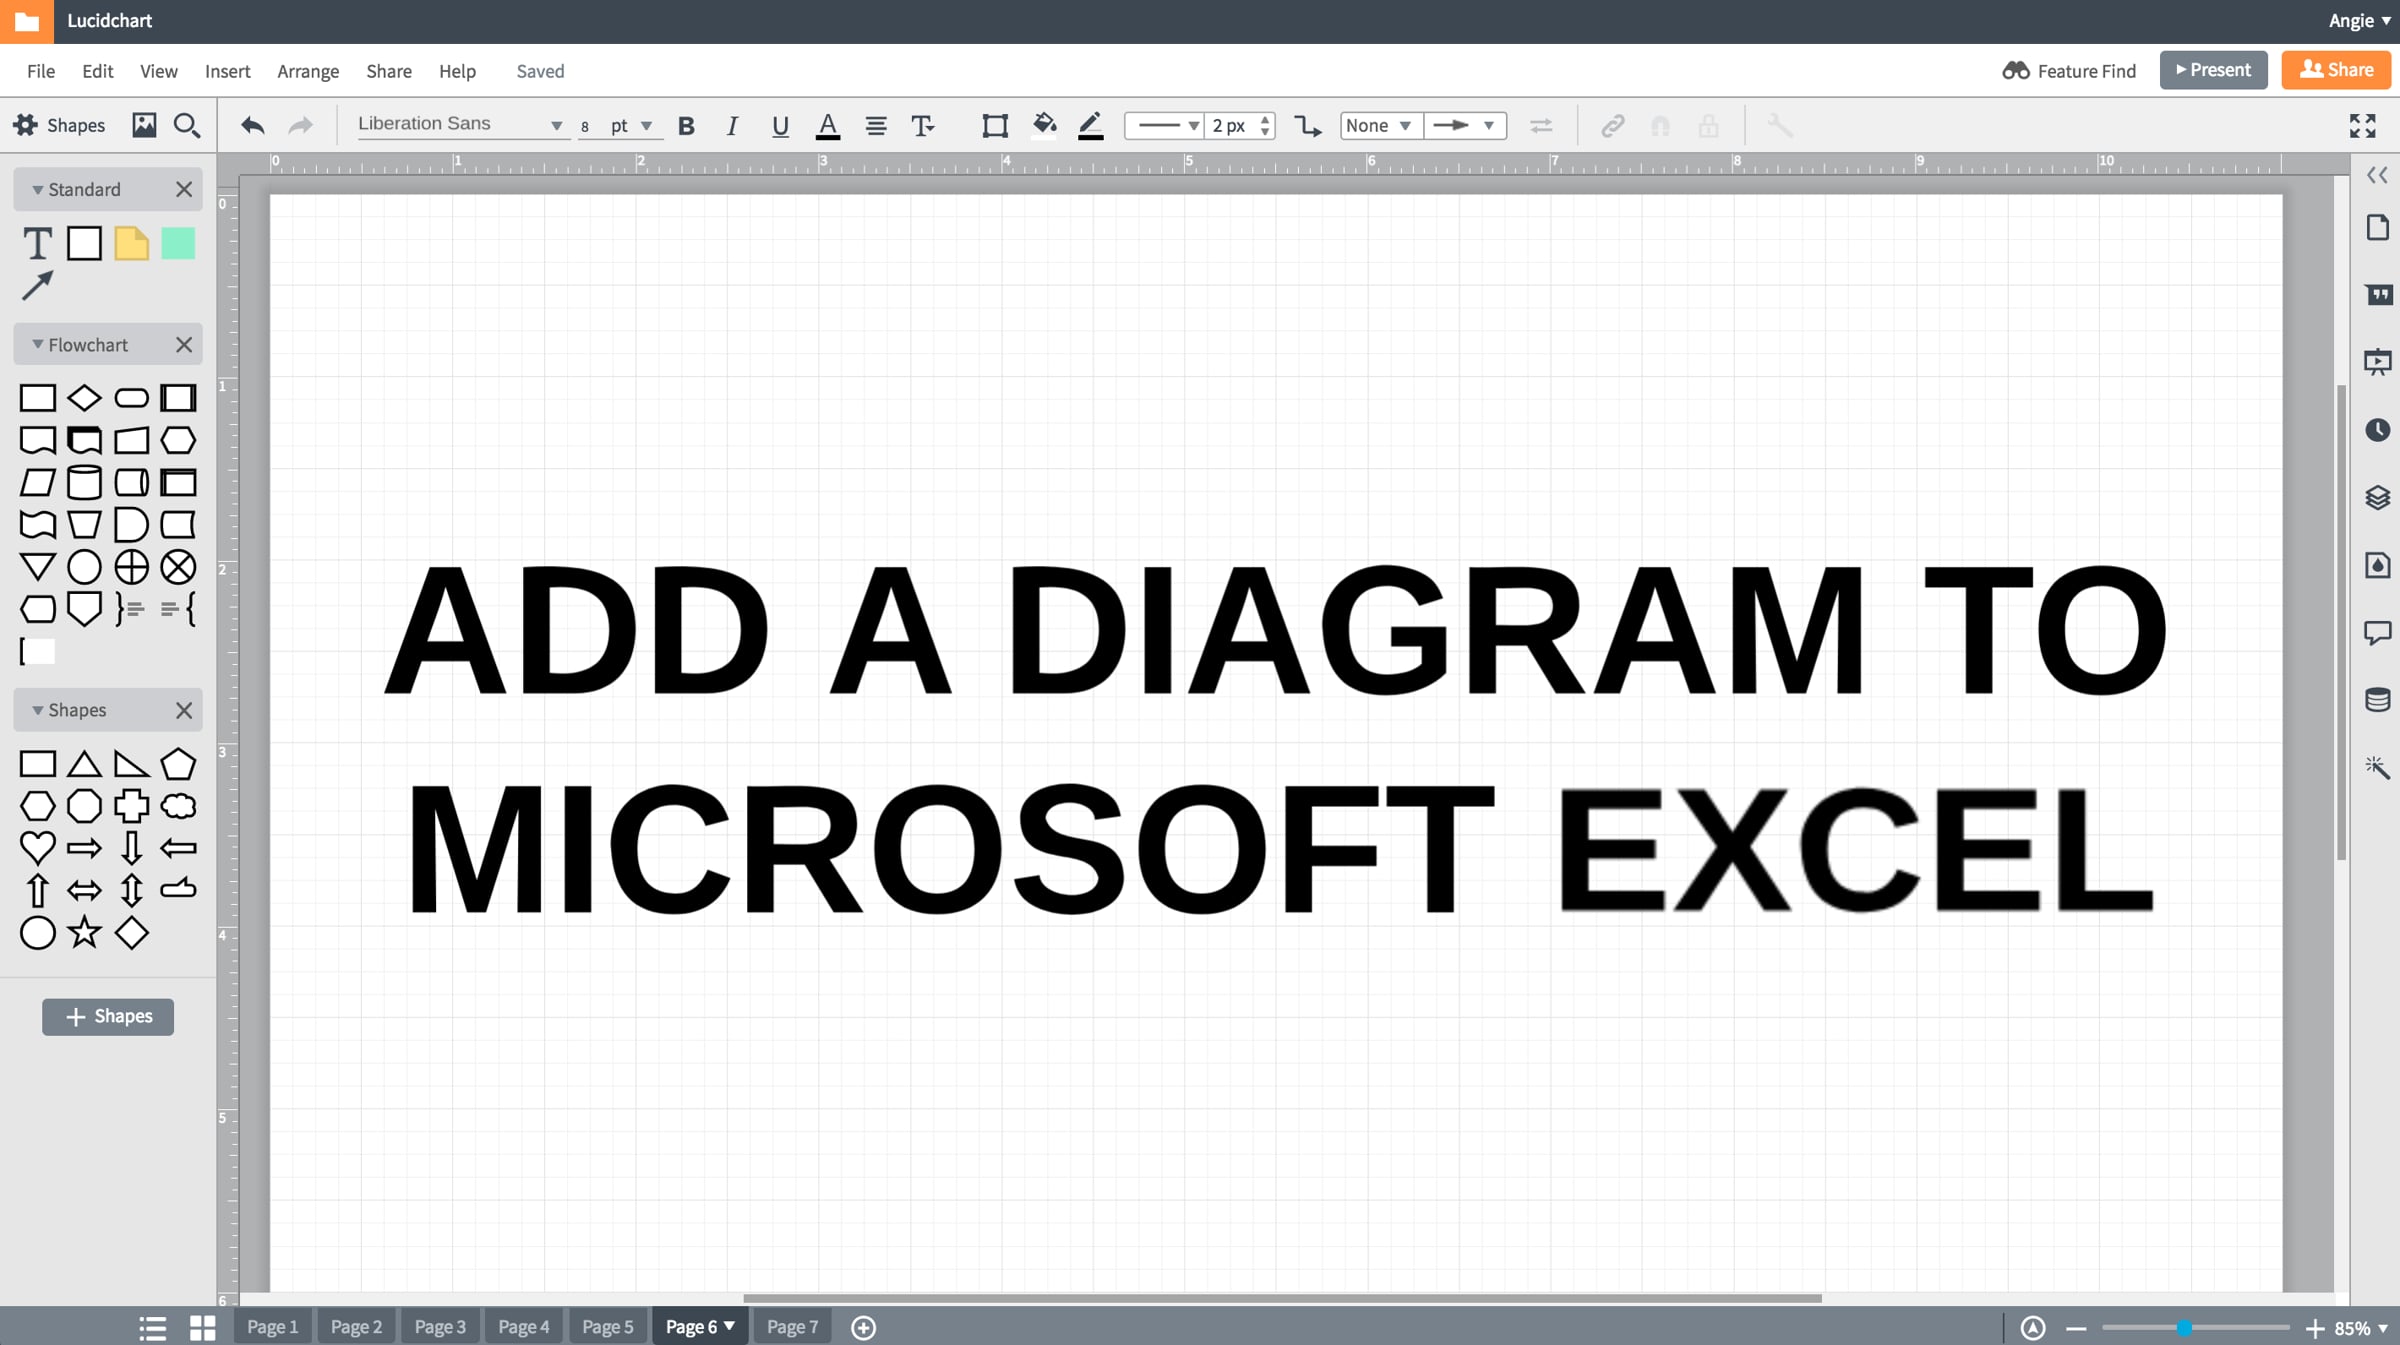Screen dimensions: 2400x1345
Task: Toggle bold formatting
Action: click(x=686, y=126)
